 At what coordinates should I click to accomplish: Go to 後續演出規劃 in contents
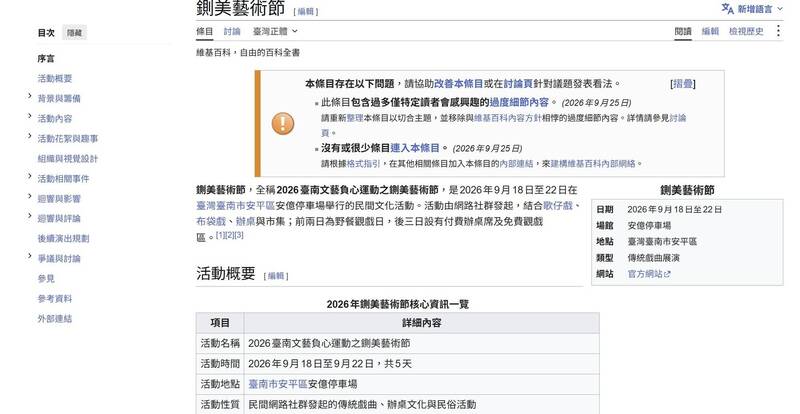click(x=63, y=238)
